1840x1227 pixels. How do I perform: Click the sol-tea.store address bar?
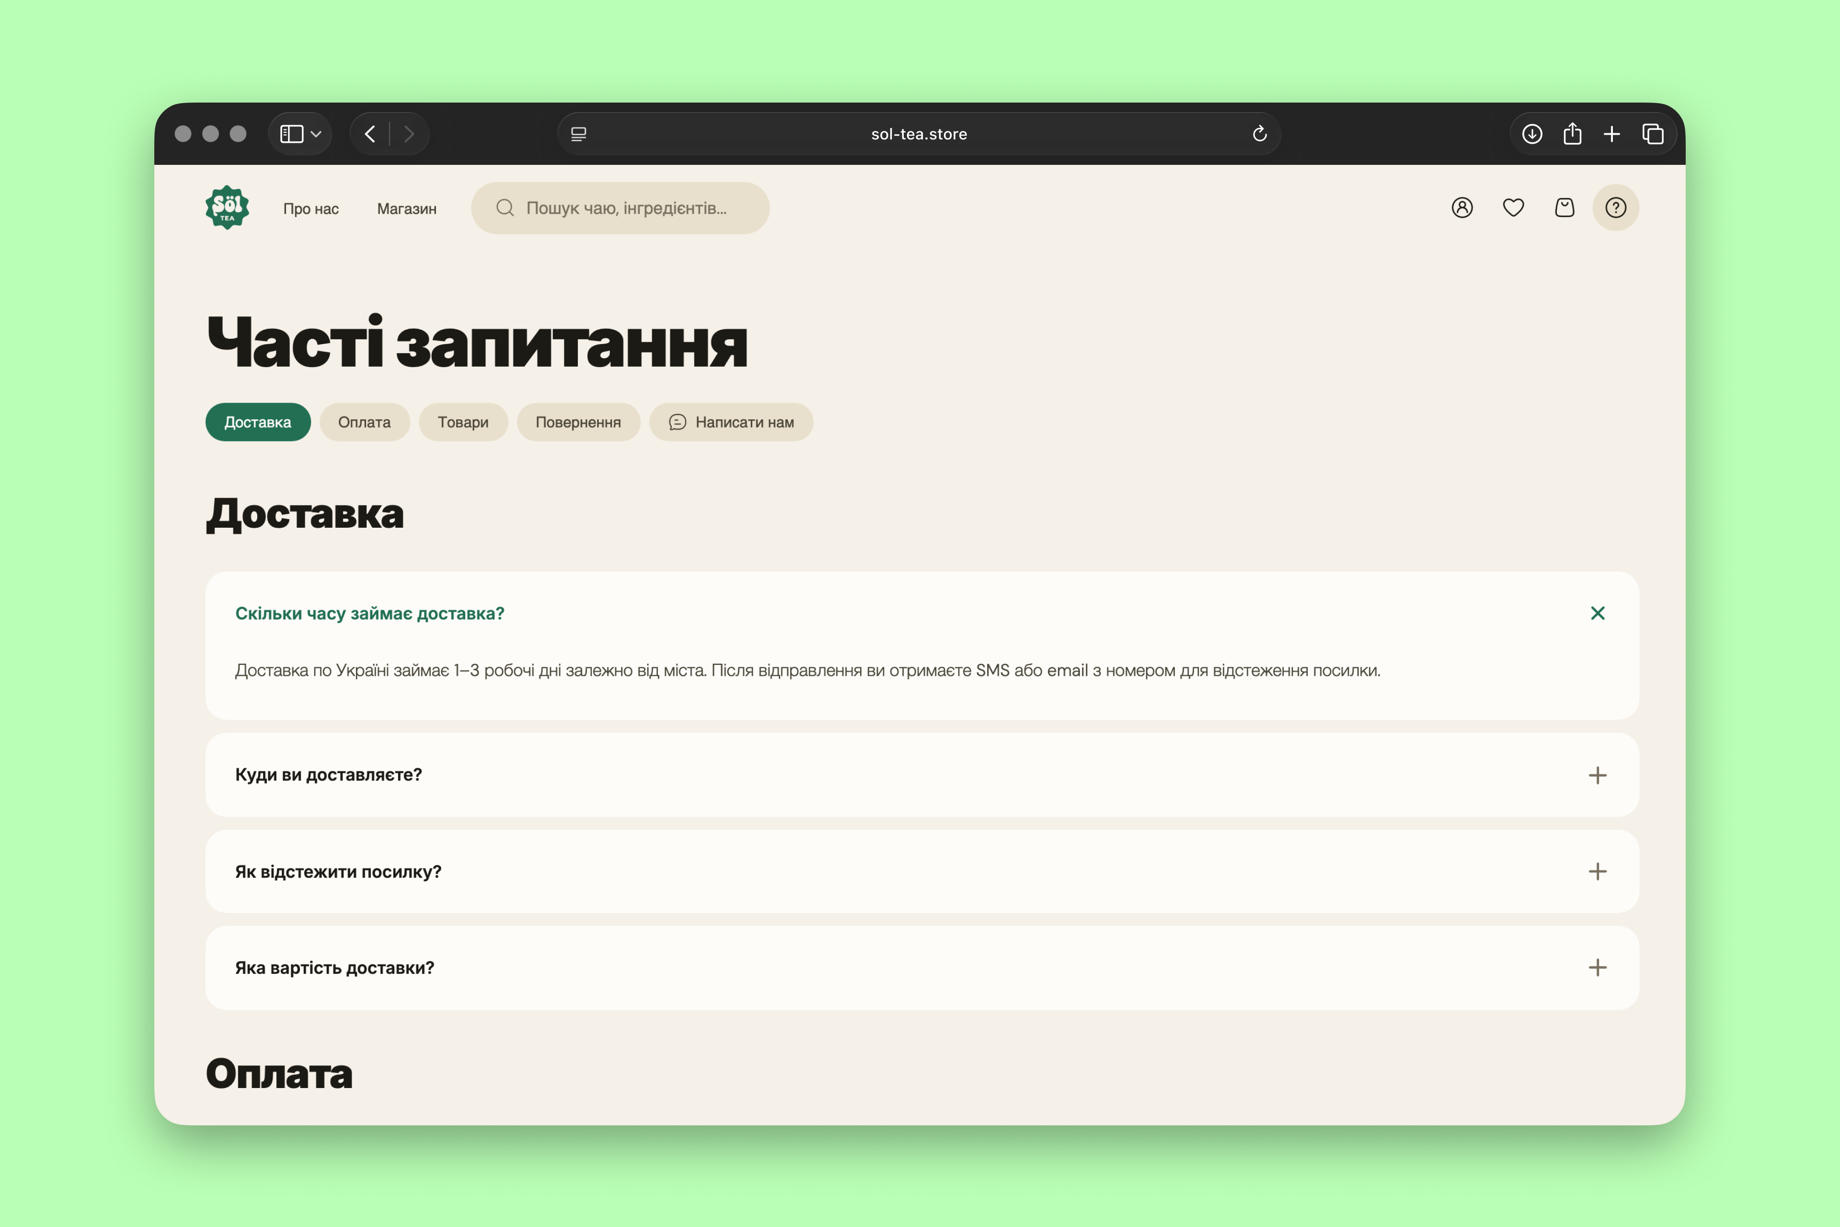pos(919,134)
